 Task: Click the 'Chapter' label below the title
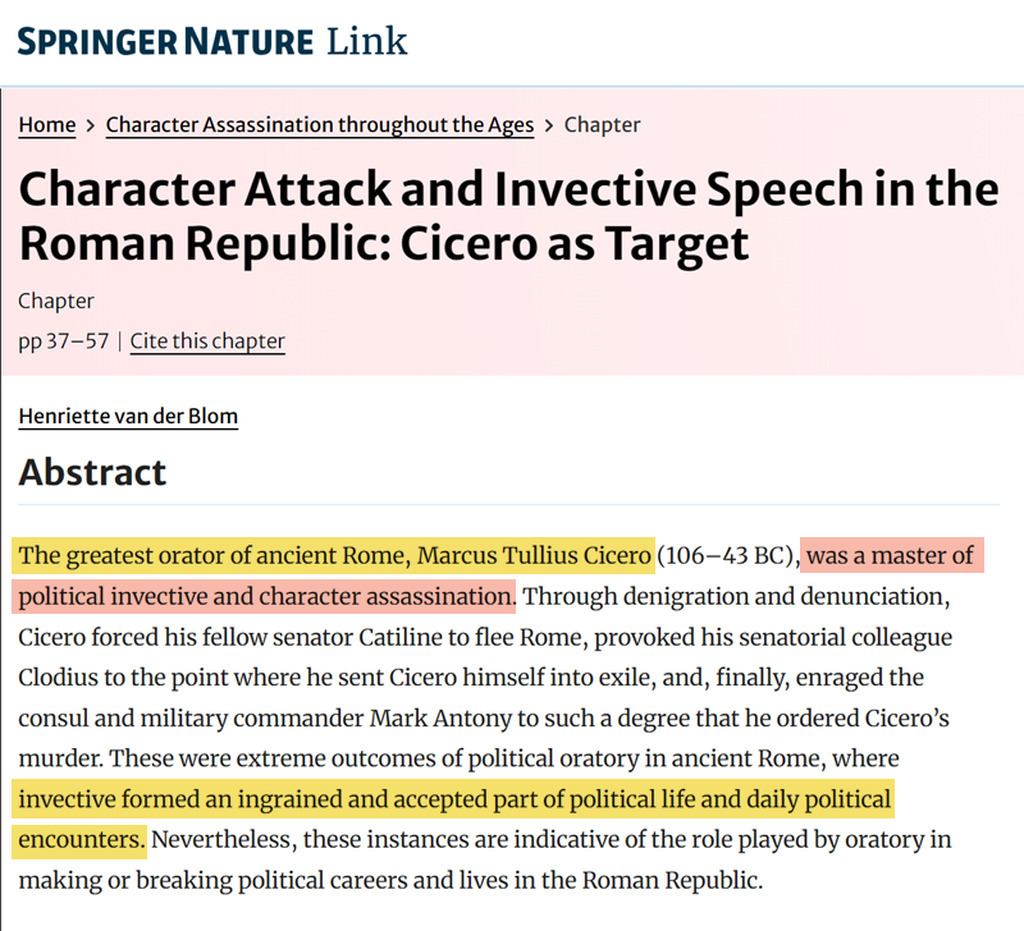[56, 301]
